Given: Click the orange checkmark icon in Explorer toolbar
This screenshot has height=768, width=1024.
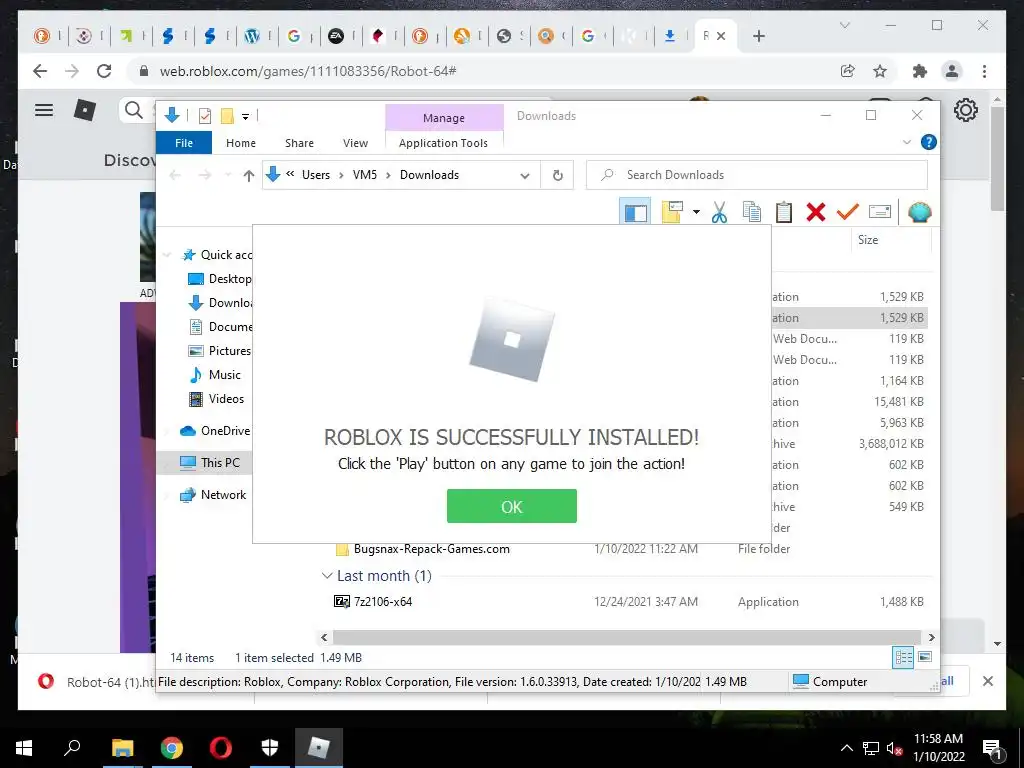Looking at the screenshot, I should pos(847,212).
